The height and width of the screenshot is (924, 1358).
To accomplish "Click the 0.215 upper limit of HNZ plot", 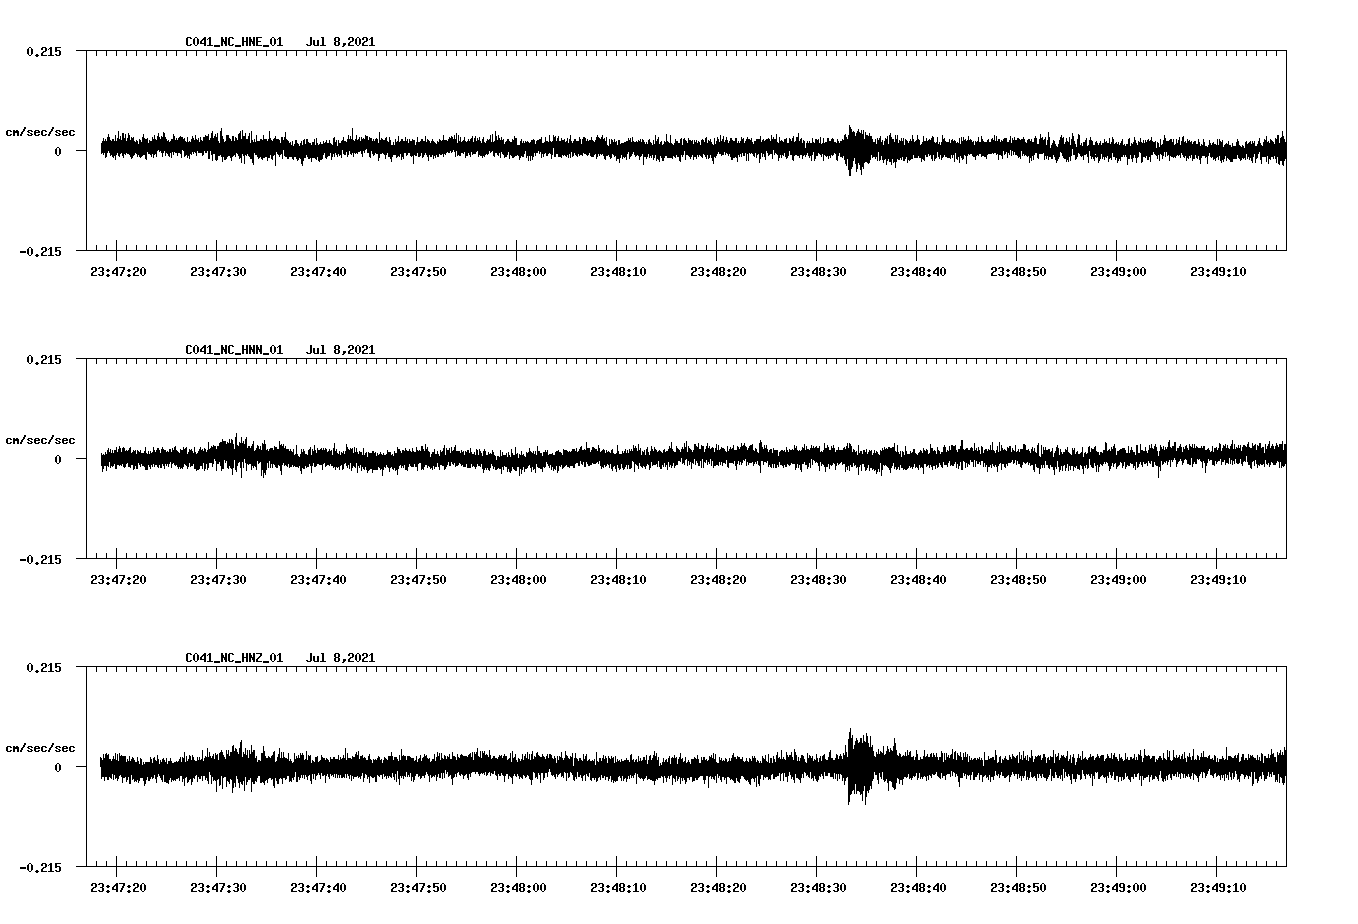I will tap(43, 668).
